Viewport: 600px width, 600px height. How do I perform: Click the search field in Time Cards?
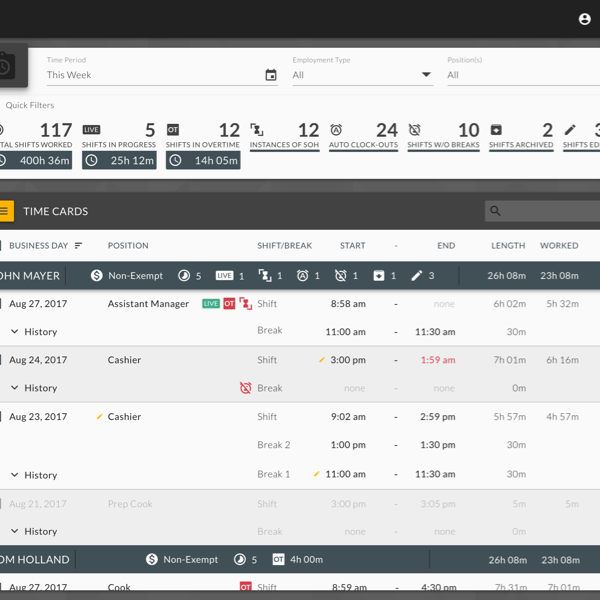[x=545, y=211]
